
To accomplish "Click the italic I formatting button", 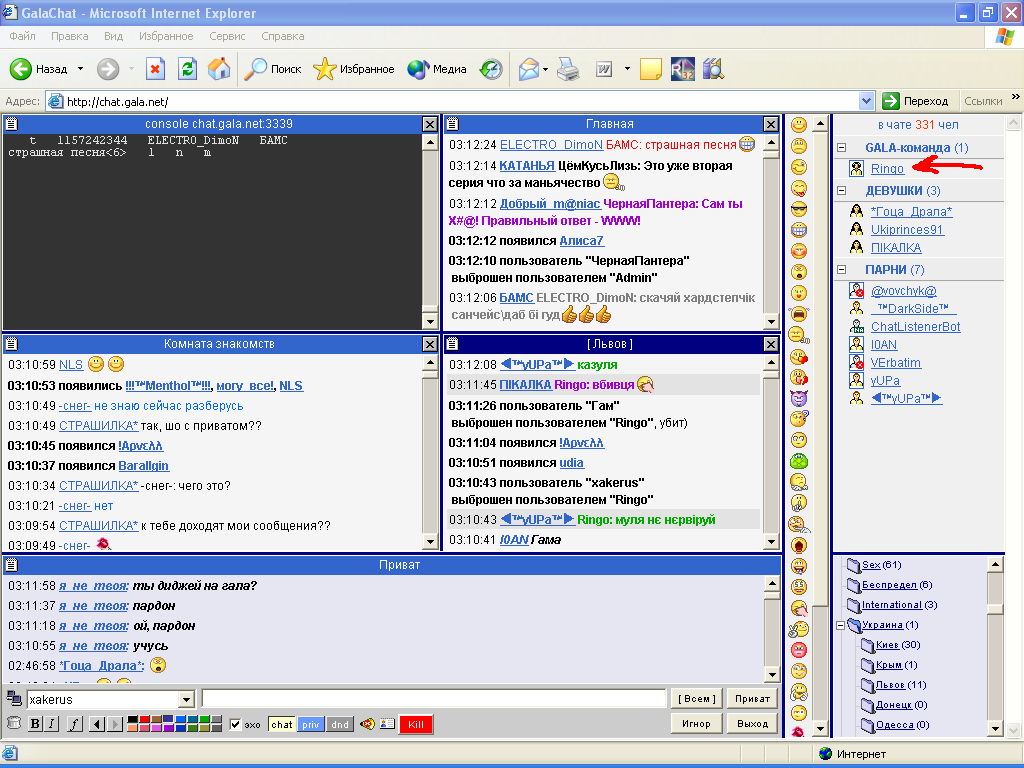I will tap(52, 724).
